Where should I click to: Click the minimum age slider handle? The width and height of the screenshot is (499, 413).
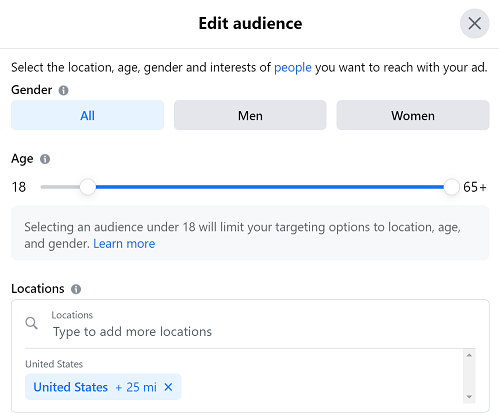coord(88,187)
